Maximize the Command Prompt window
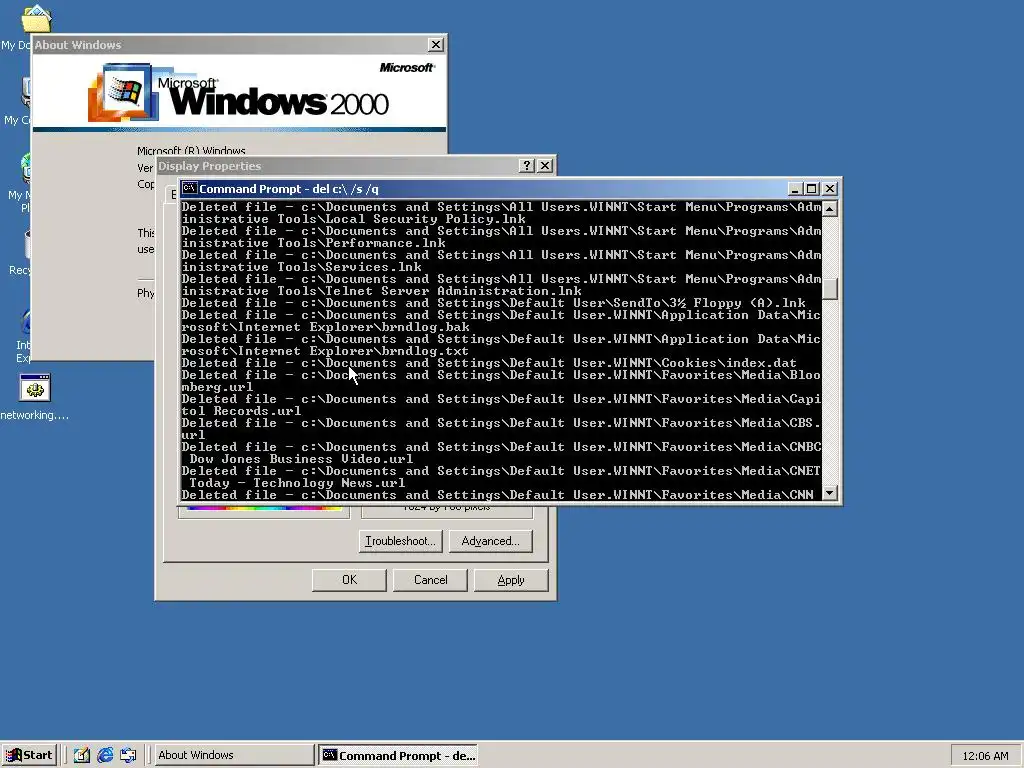Viewport: 1024px width, 768px height. [x=812, y=189]
